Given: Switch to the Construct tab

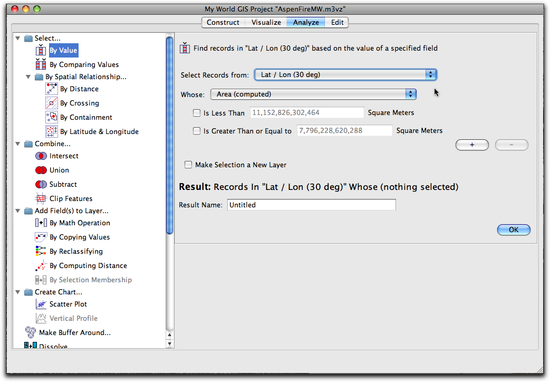Looking at the screenshot, I should pyautogui.click(x=223, y=22).
